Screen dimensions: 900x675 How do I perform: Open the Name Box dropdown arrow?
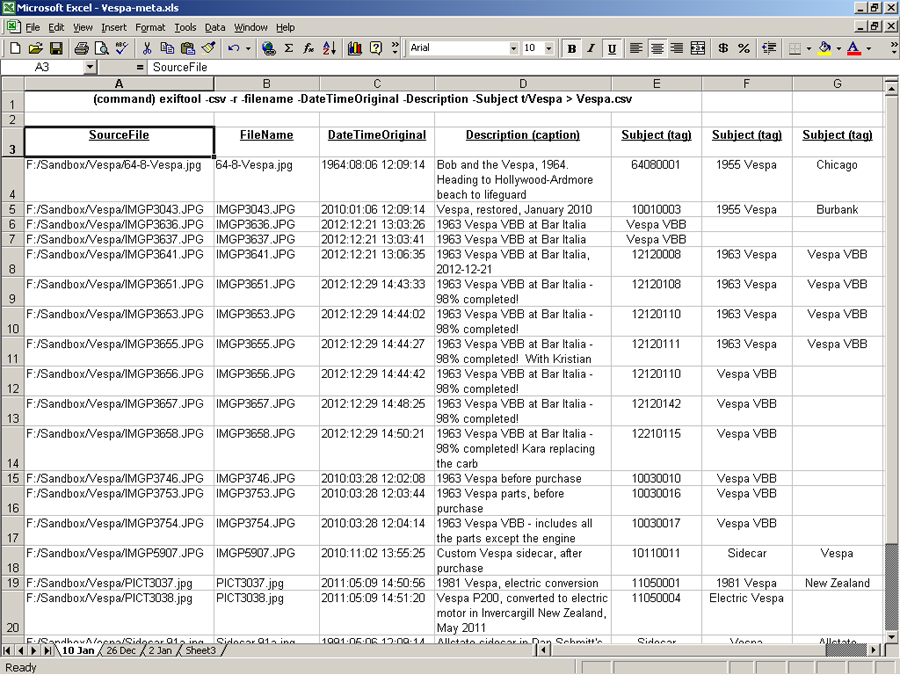coord(90,67)
